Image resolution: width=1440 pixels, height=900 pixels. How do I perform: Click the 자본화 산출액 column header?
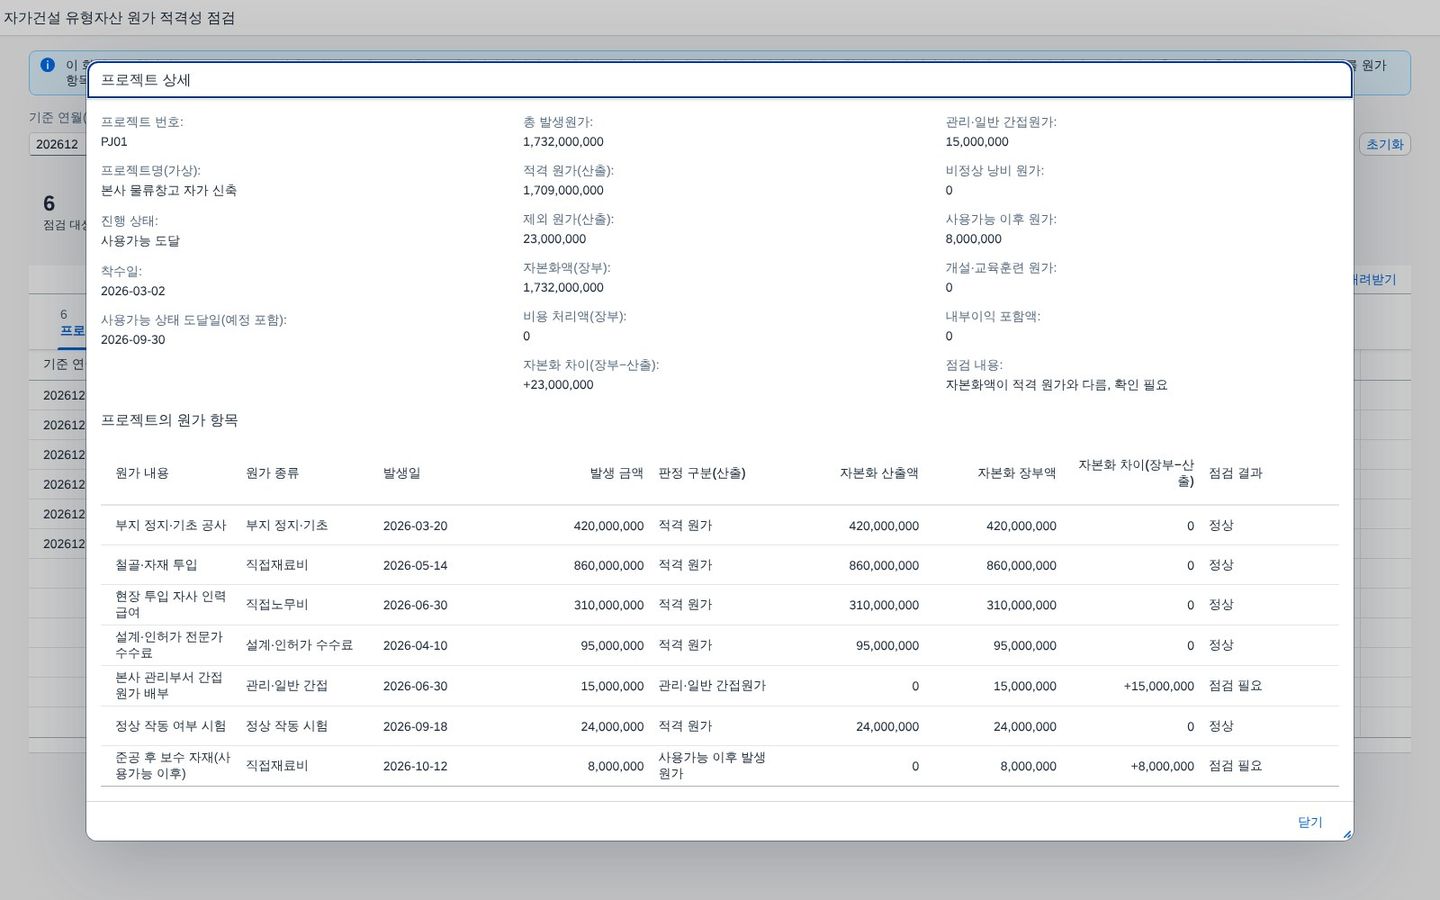point(879,473)
